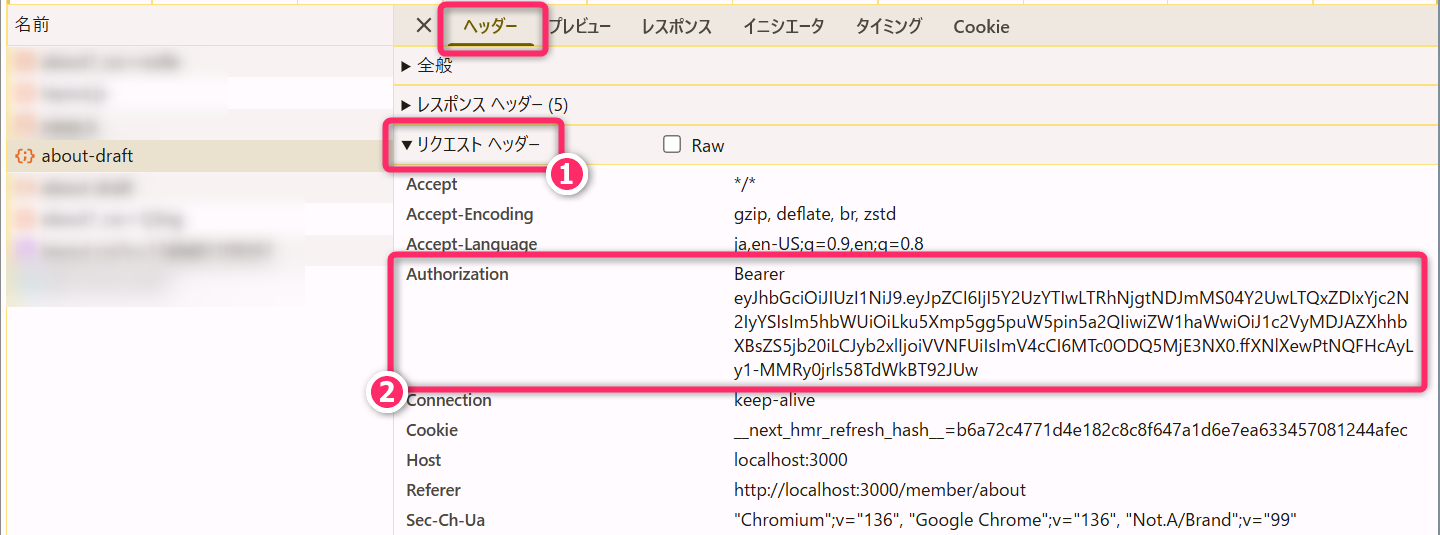Click the Referer URL value

(x=879, y=490)
